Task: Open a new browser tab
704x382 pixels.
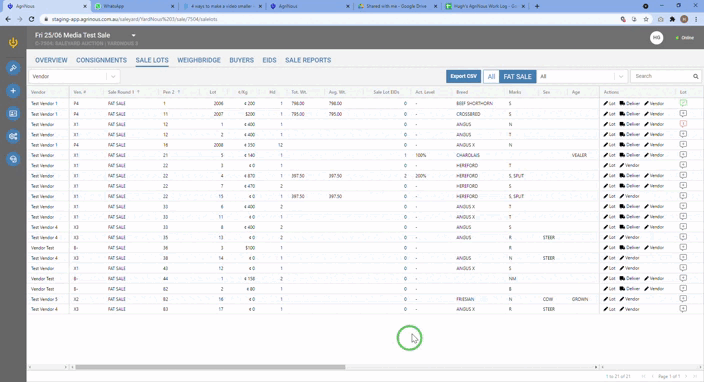Action: 537,6
